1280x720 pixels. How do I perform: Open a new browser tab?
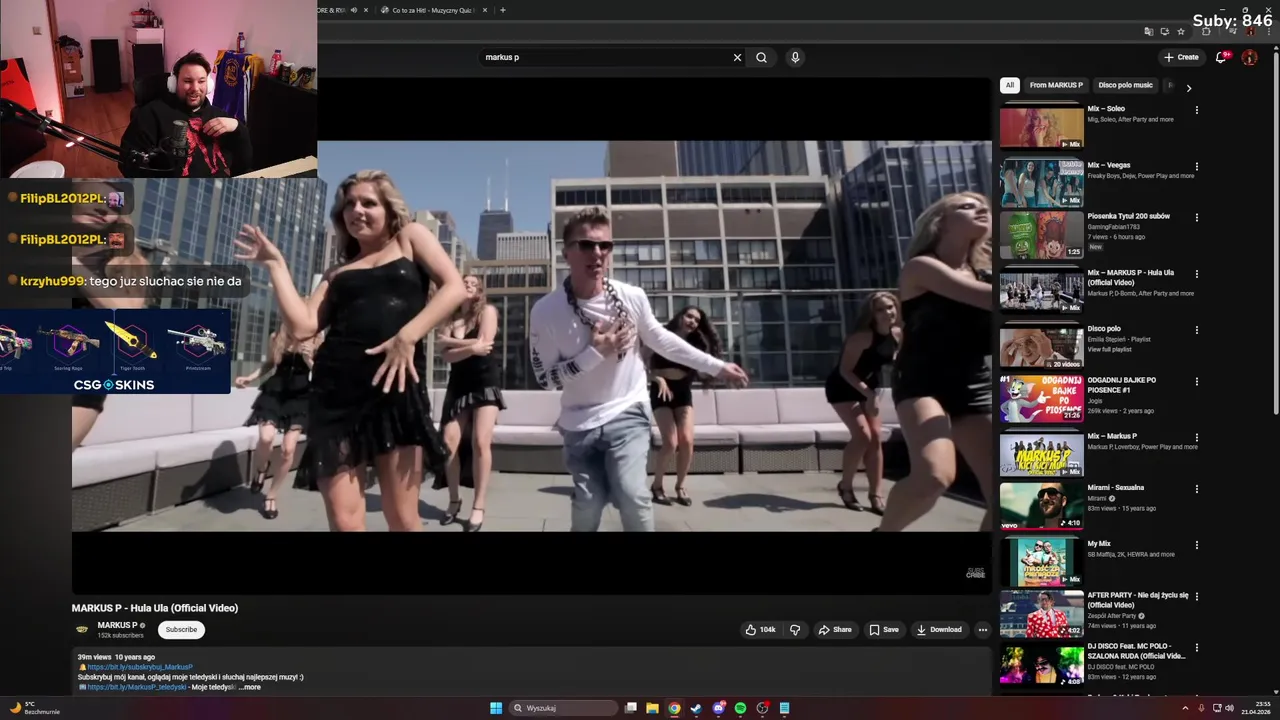point(502,10)
